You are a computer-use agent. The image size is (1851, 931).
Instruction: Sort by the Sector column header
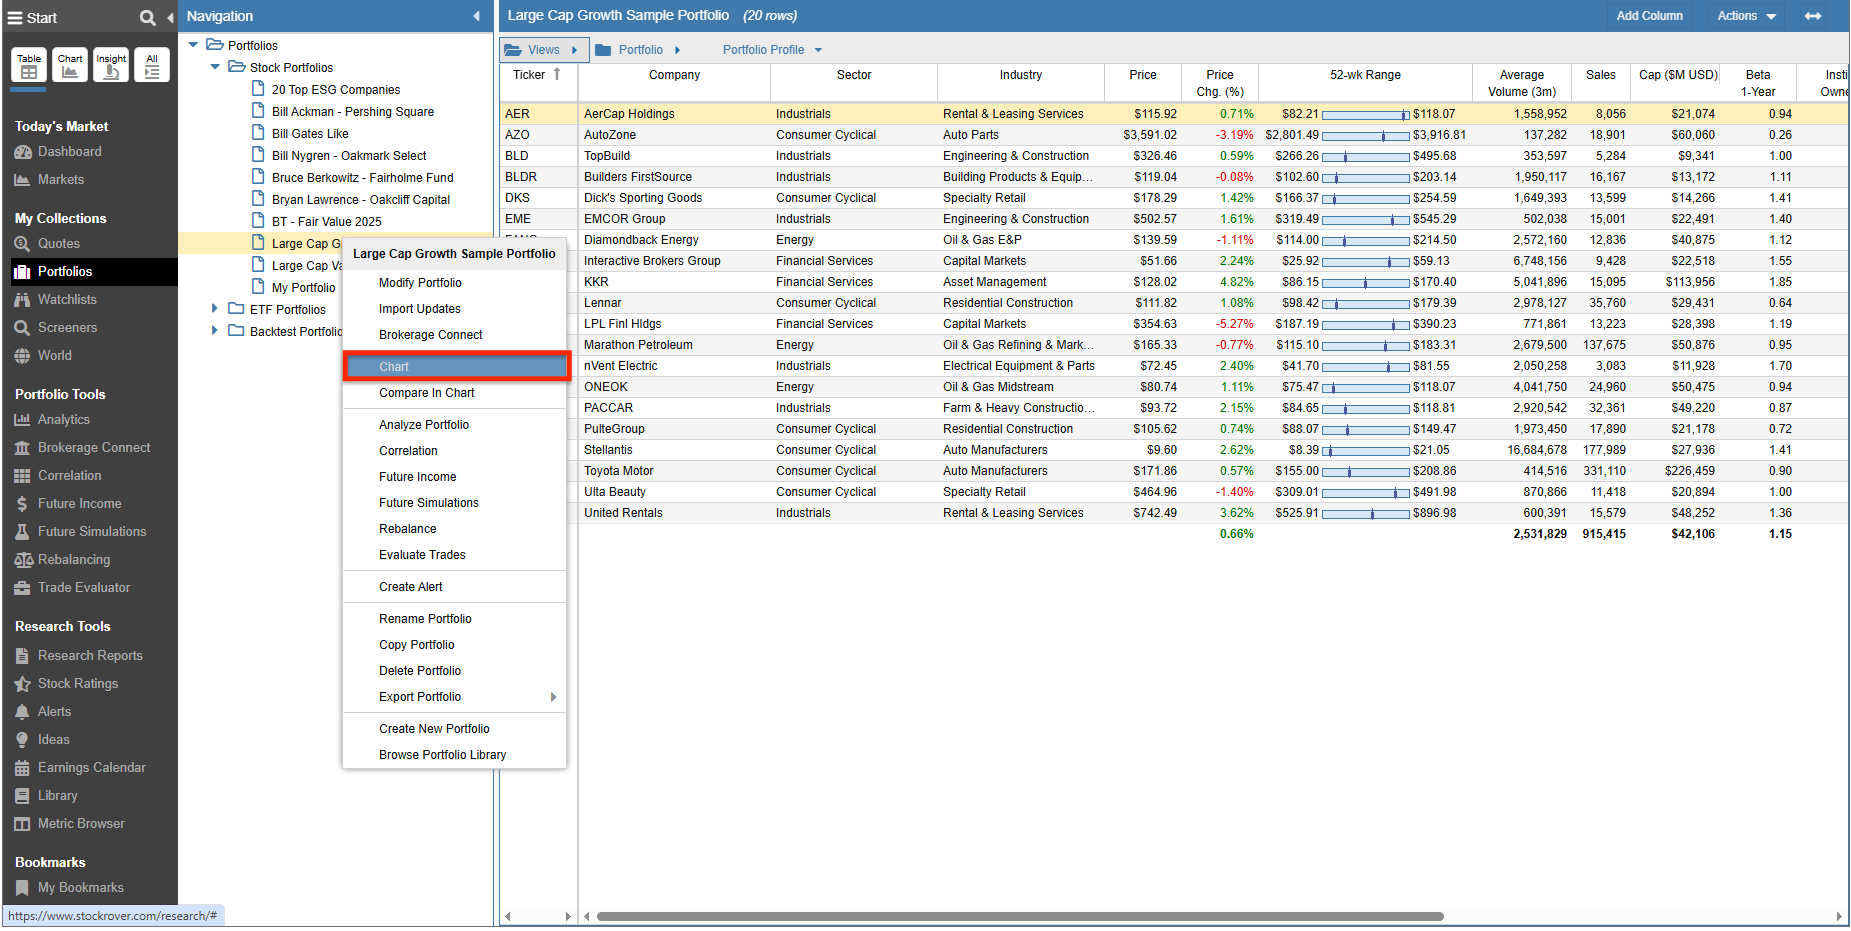point(854,82)
